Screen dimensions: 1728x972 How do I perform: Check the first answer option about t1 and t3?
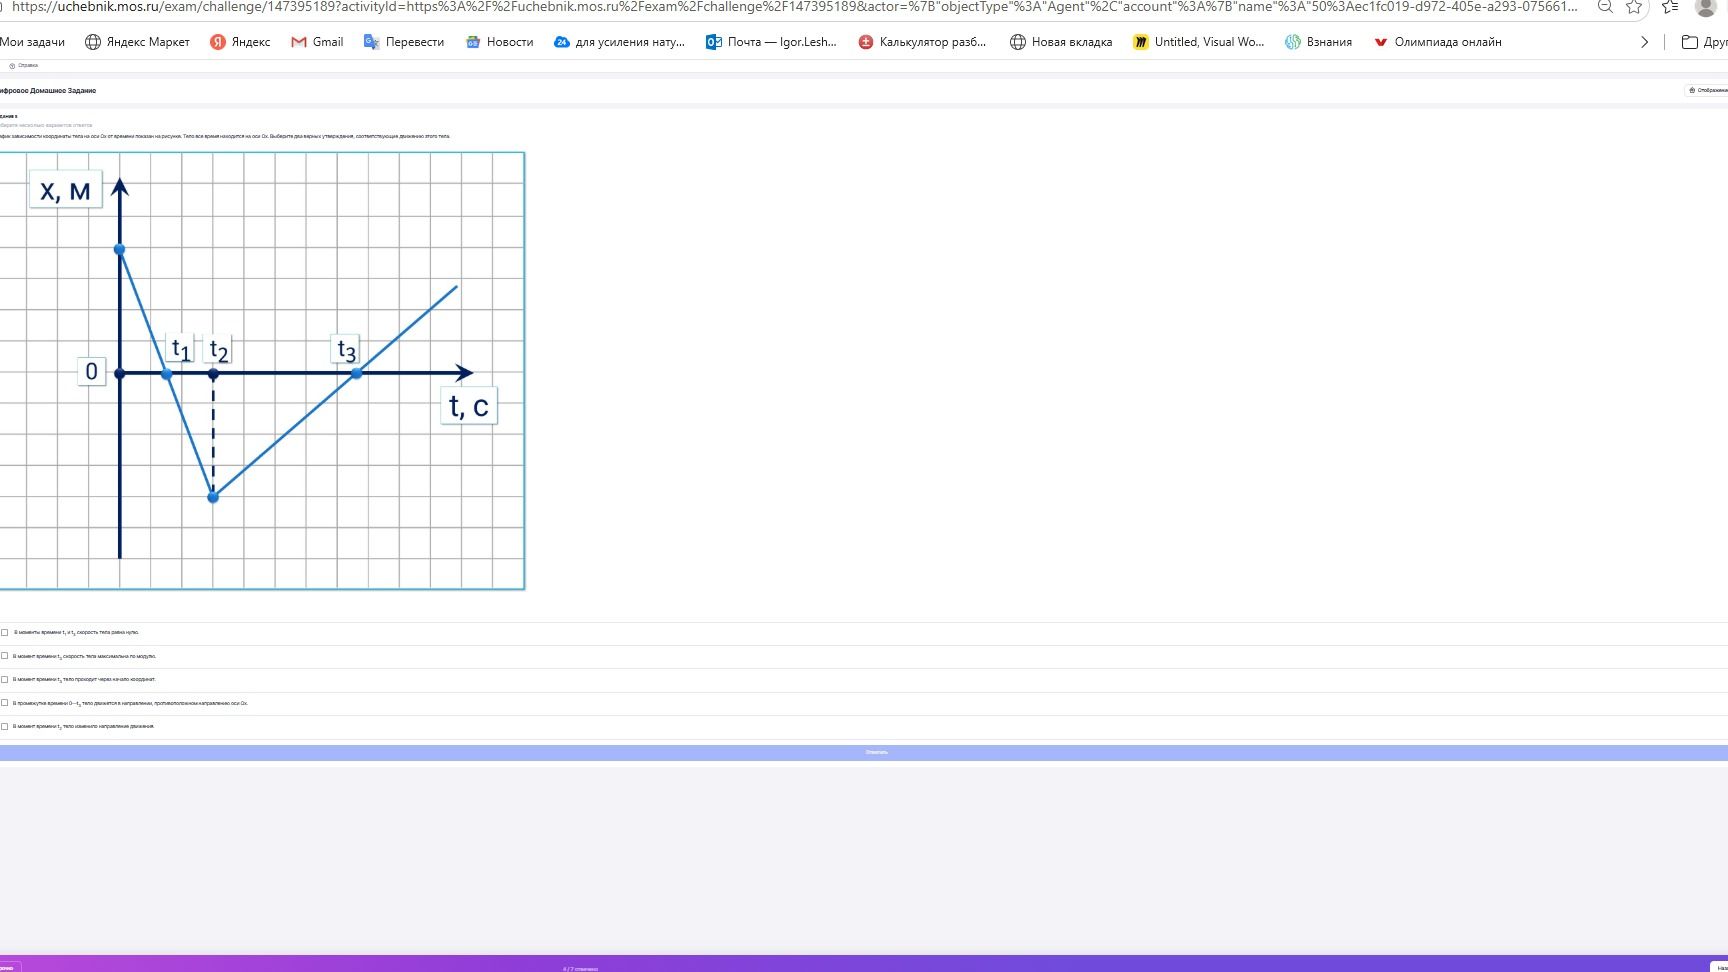(4, 632)
